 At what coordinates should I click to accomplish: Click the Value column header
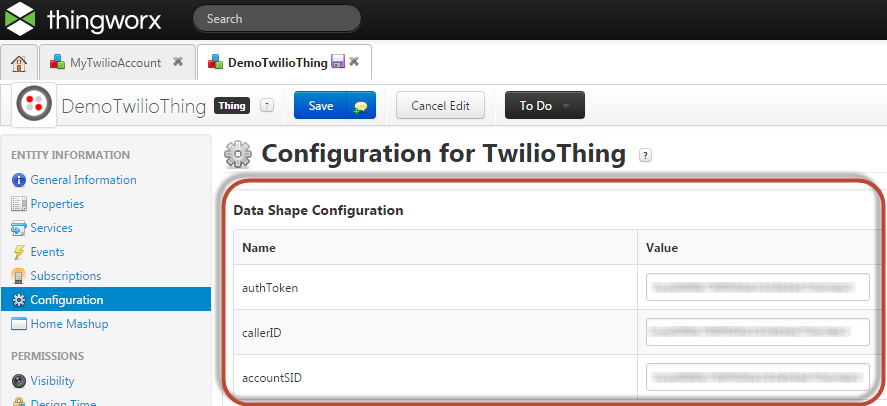[x=758, y=247]
